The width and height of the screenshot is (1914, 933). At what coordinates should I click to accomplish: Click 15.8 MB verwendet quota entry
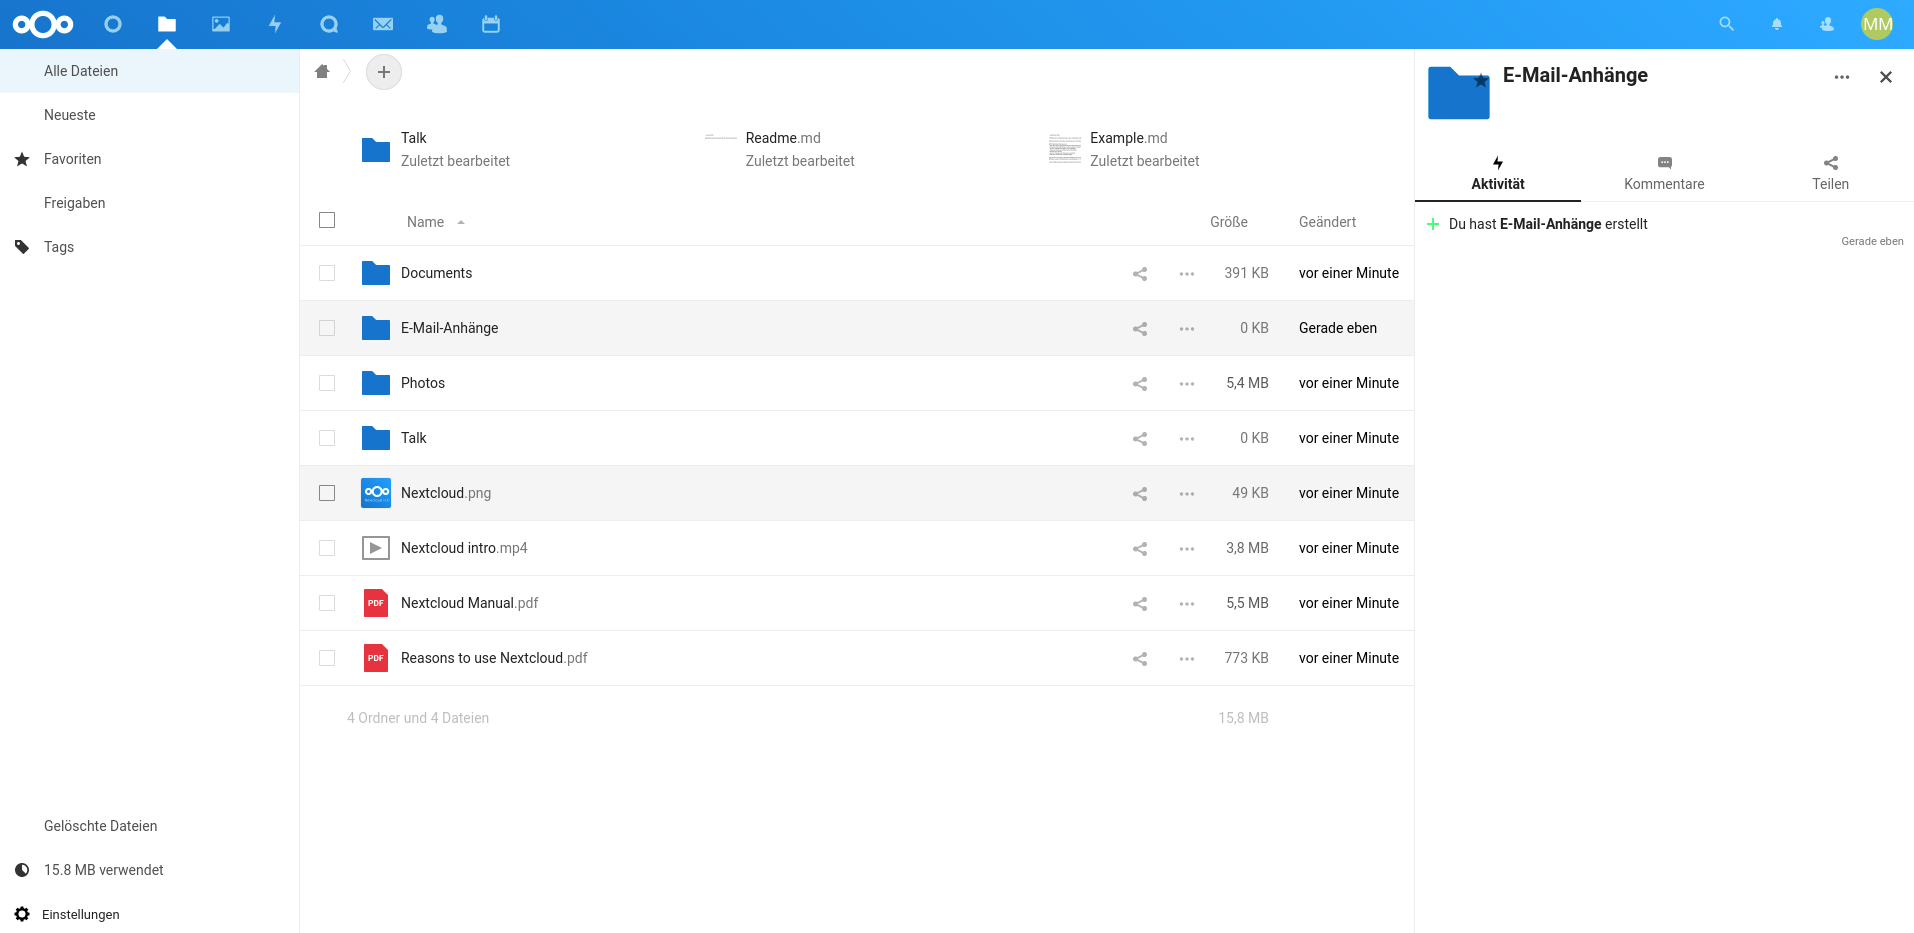(149, 870)
